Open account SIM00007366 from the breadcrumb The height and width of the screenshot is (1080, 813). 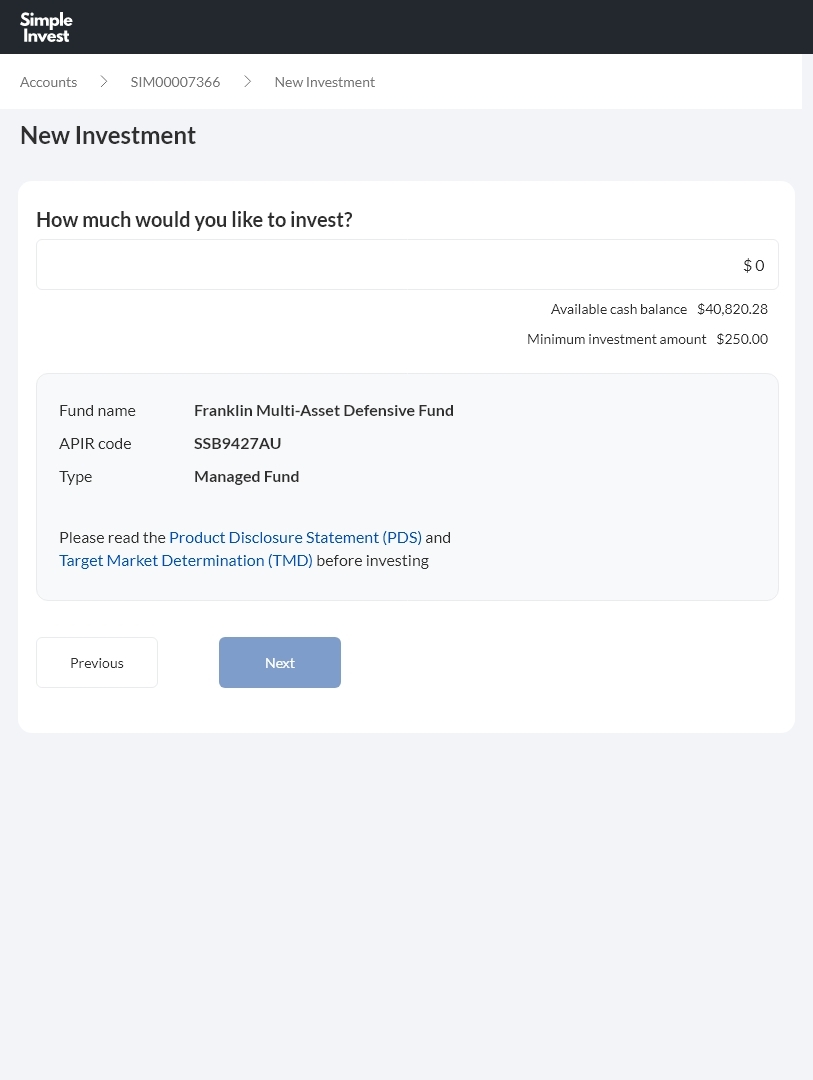pos(175,82)
